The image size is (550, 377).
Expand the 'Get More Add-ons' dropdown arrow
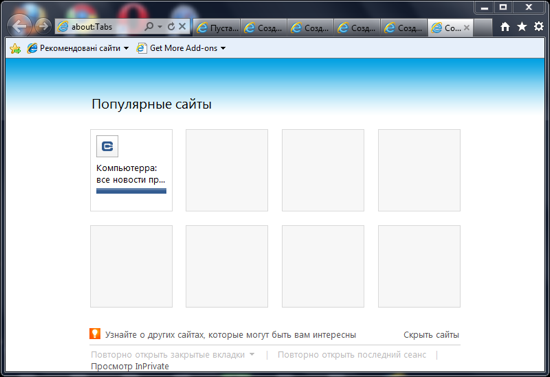(223, 48)
